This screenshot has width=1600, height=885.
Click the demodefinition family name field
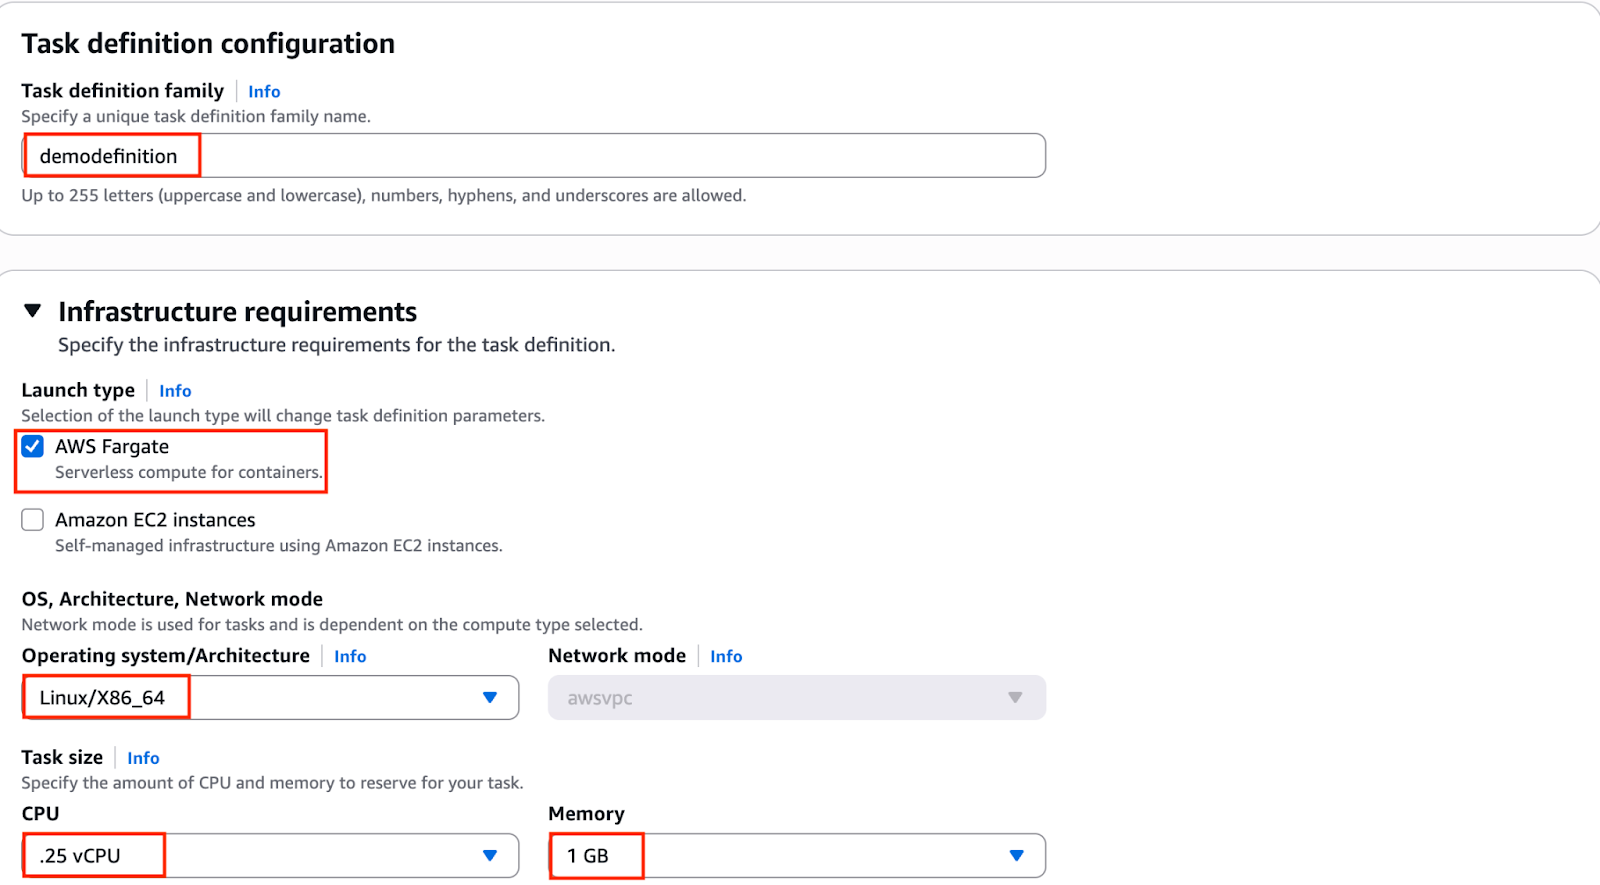[534, 156]
